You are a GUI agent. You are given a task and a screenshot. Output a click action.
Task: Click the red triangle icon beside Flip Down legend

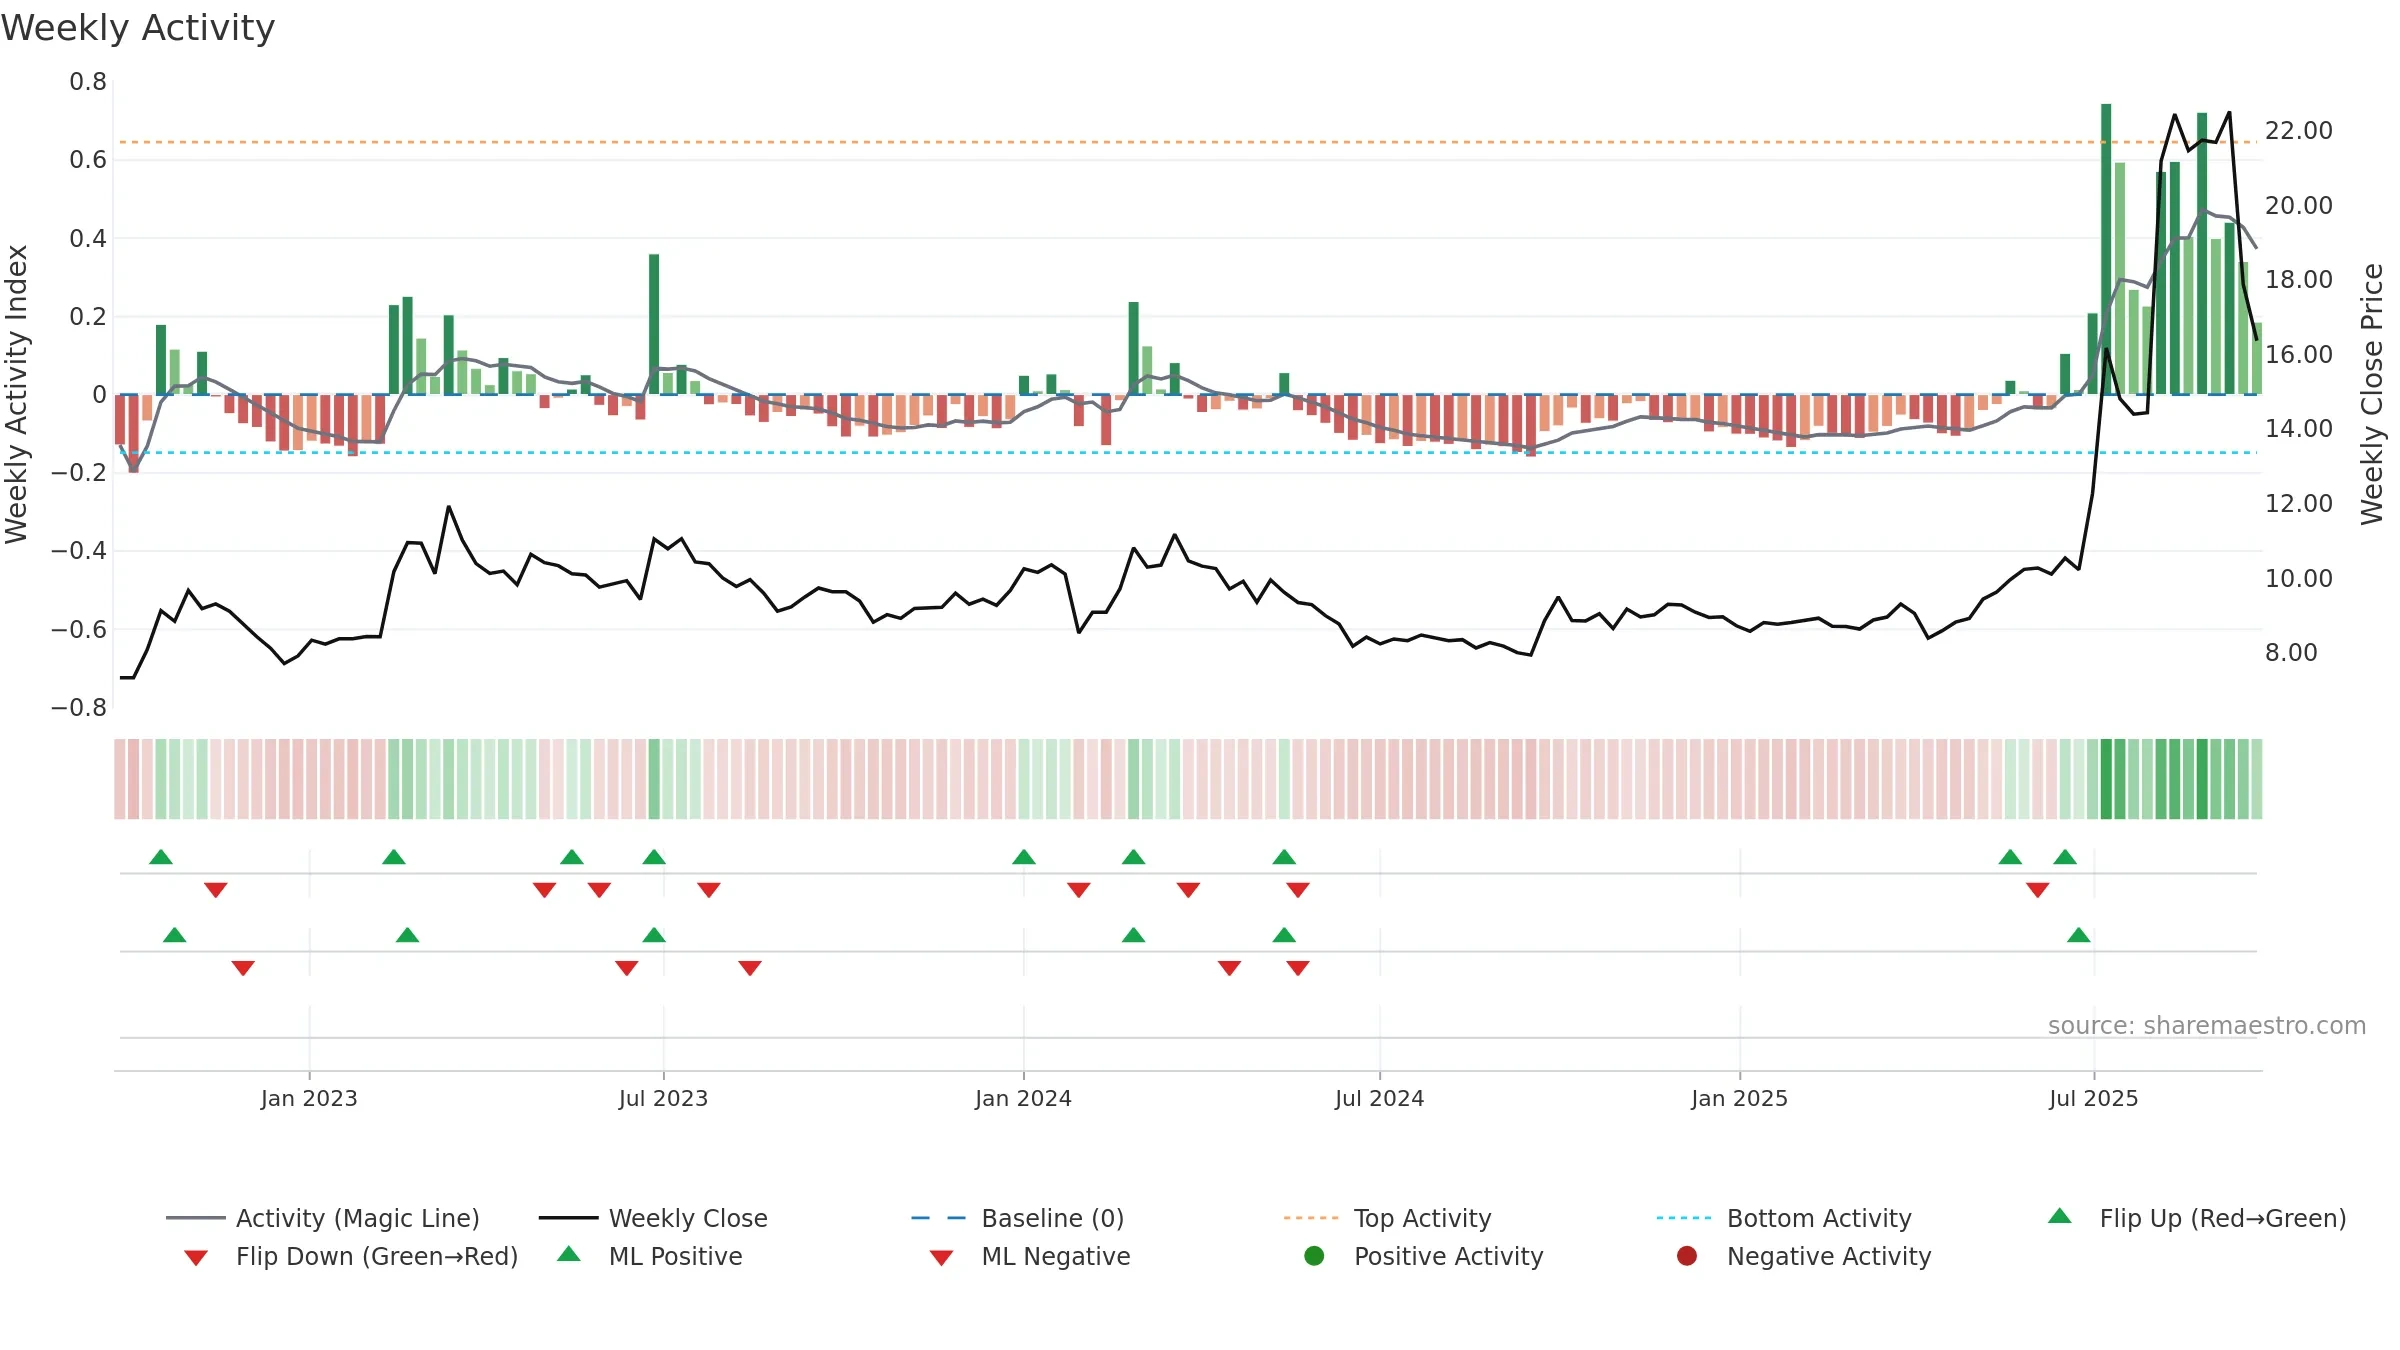point(196,1258)
